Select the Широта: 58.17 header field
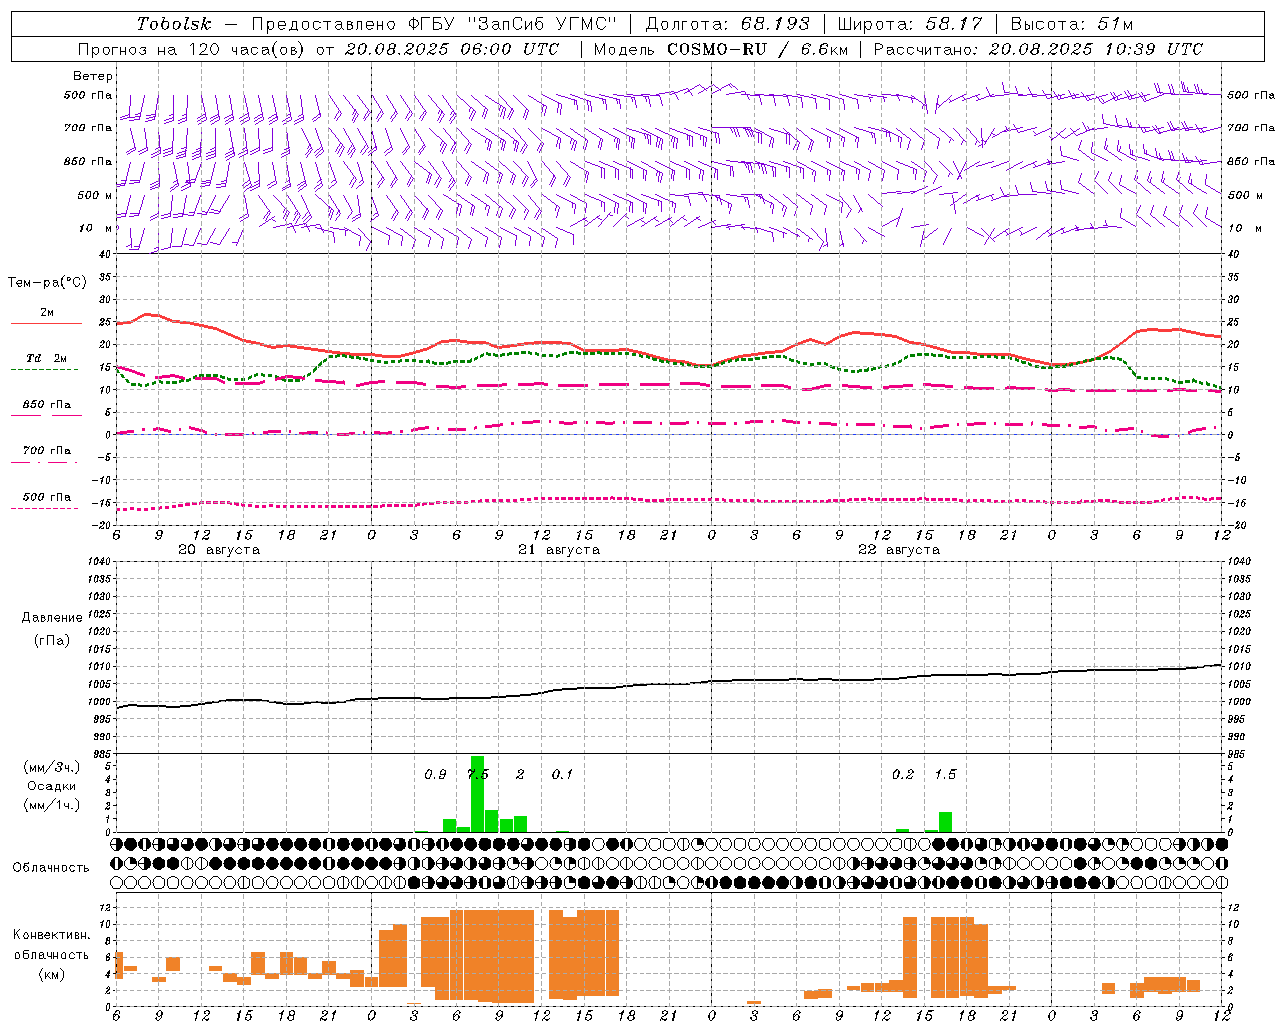This screenshot has width=1280, height=1024. pyautogui.click(x=910, y=24)
